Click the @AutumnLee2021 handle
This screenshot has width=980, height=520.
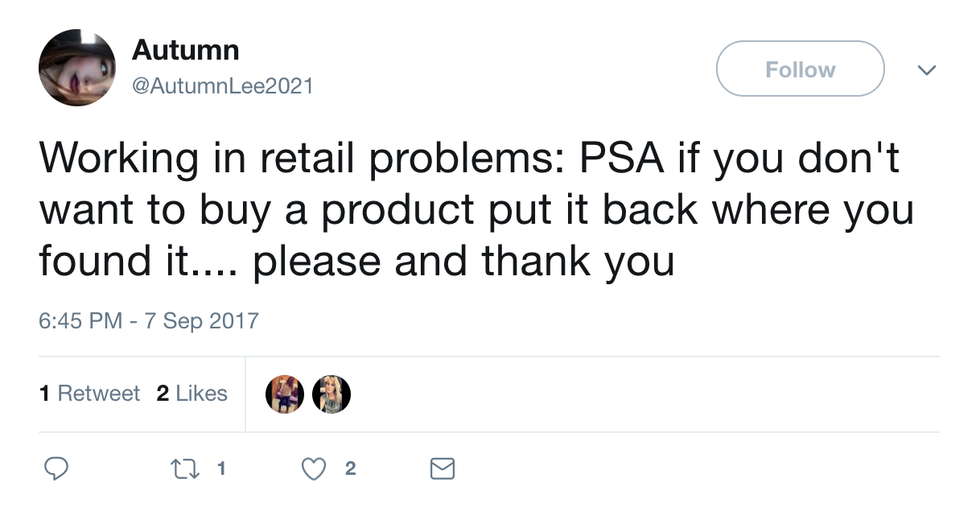tap(222, 87)
